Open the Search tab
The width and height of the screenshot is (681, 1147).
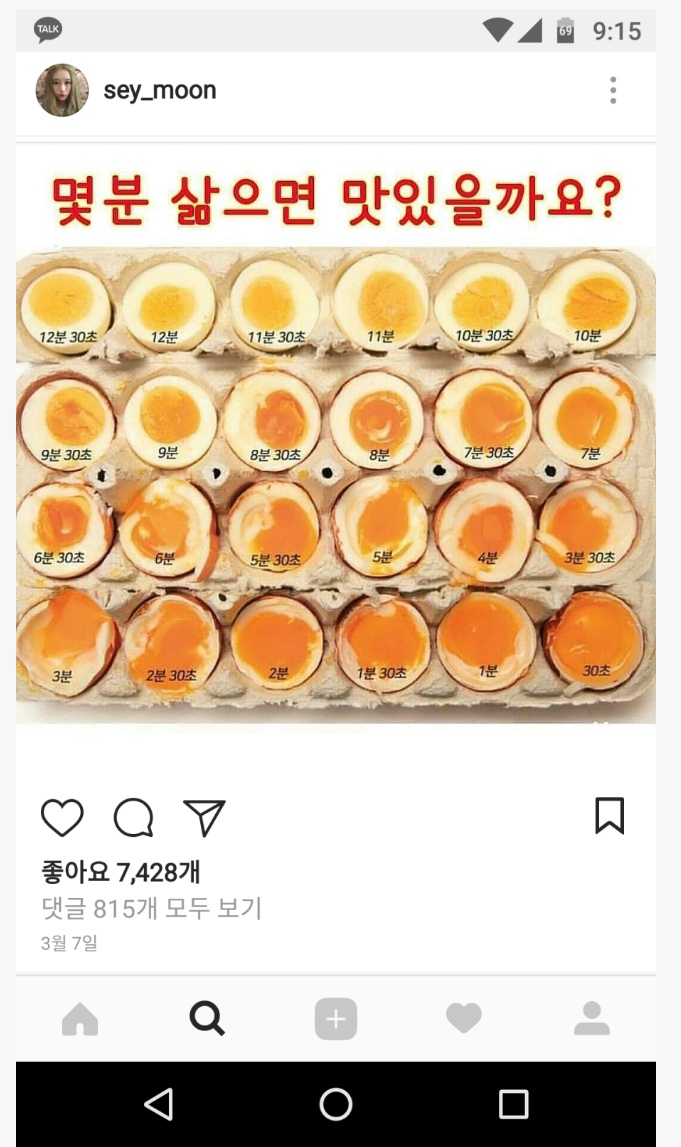(x=207, y=1018)
